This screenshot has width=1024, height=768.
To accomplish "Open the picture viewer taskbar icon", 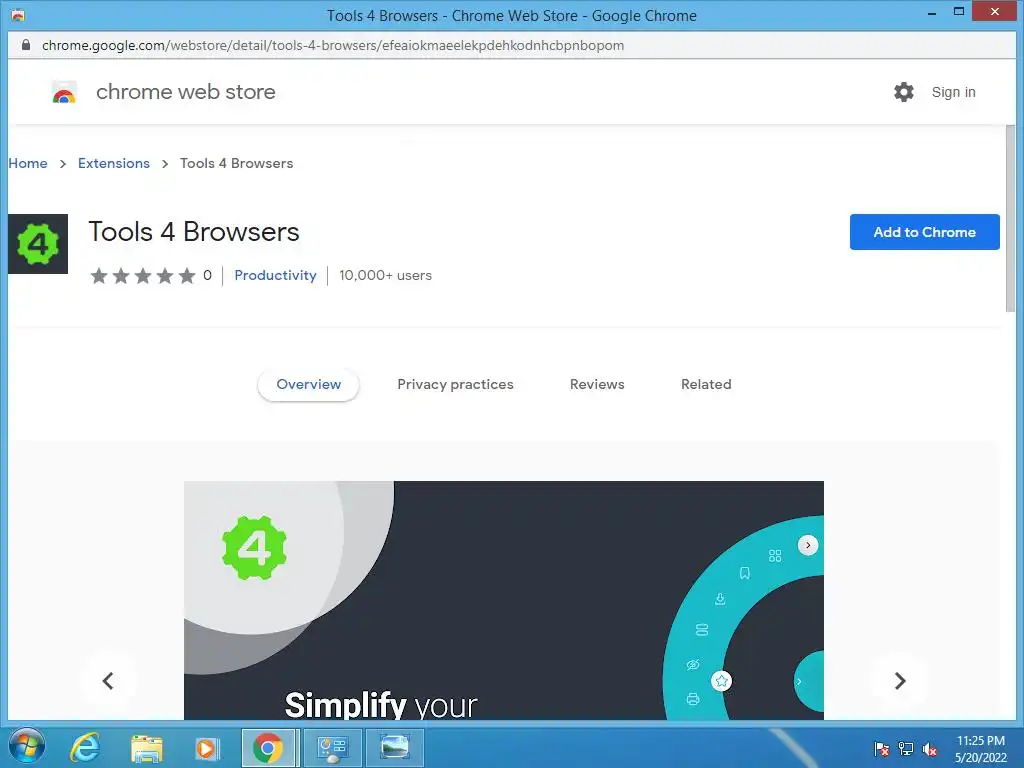I will point(395,748).
